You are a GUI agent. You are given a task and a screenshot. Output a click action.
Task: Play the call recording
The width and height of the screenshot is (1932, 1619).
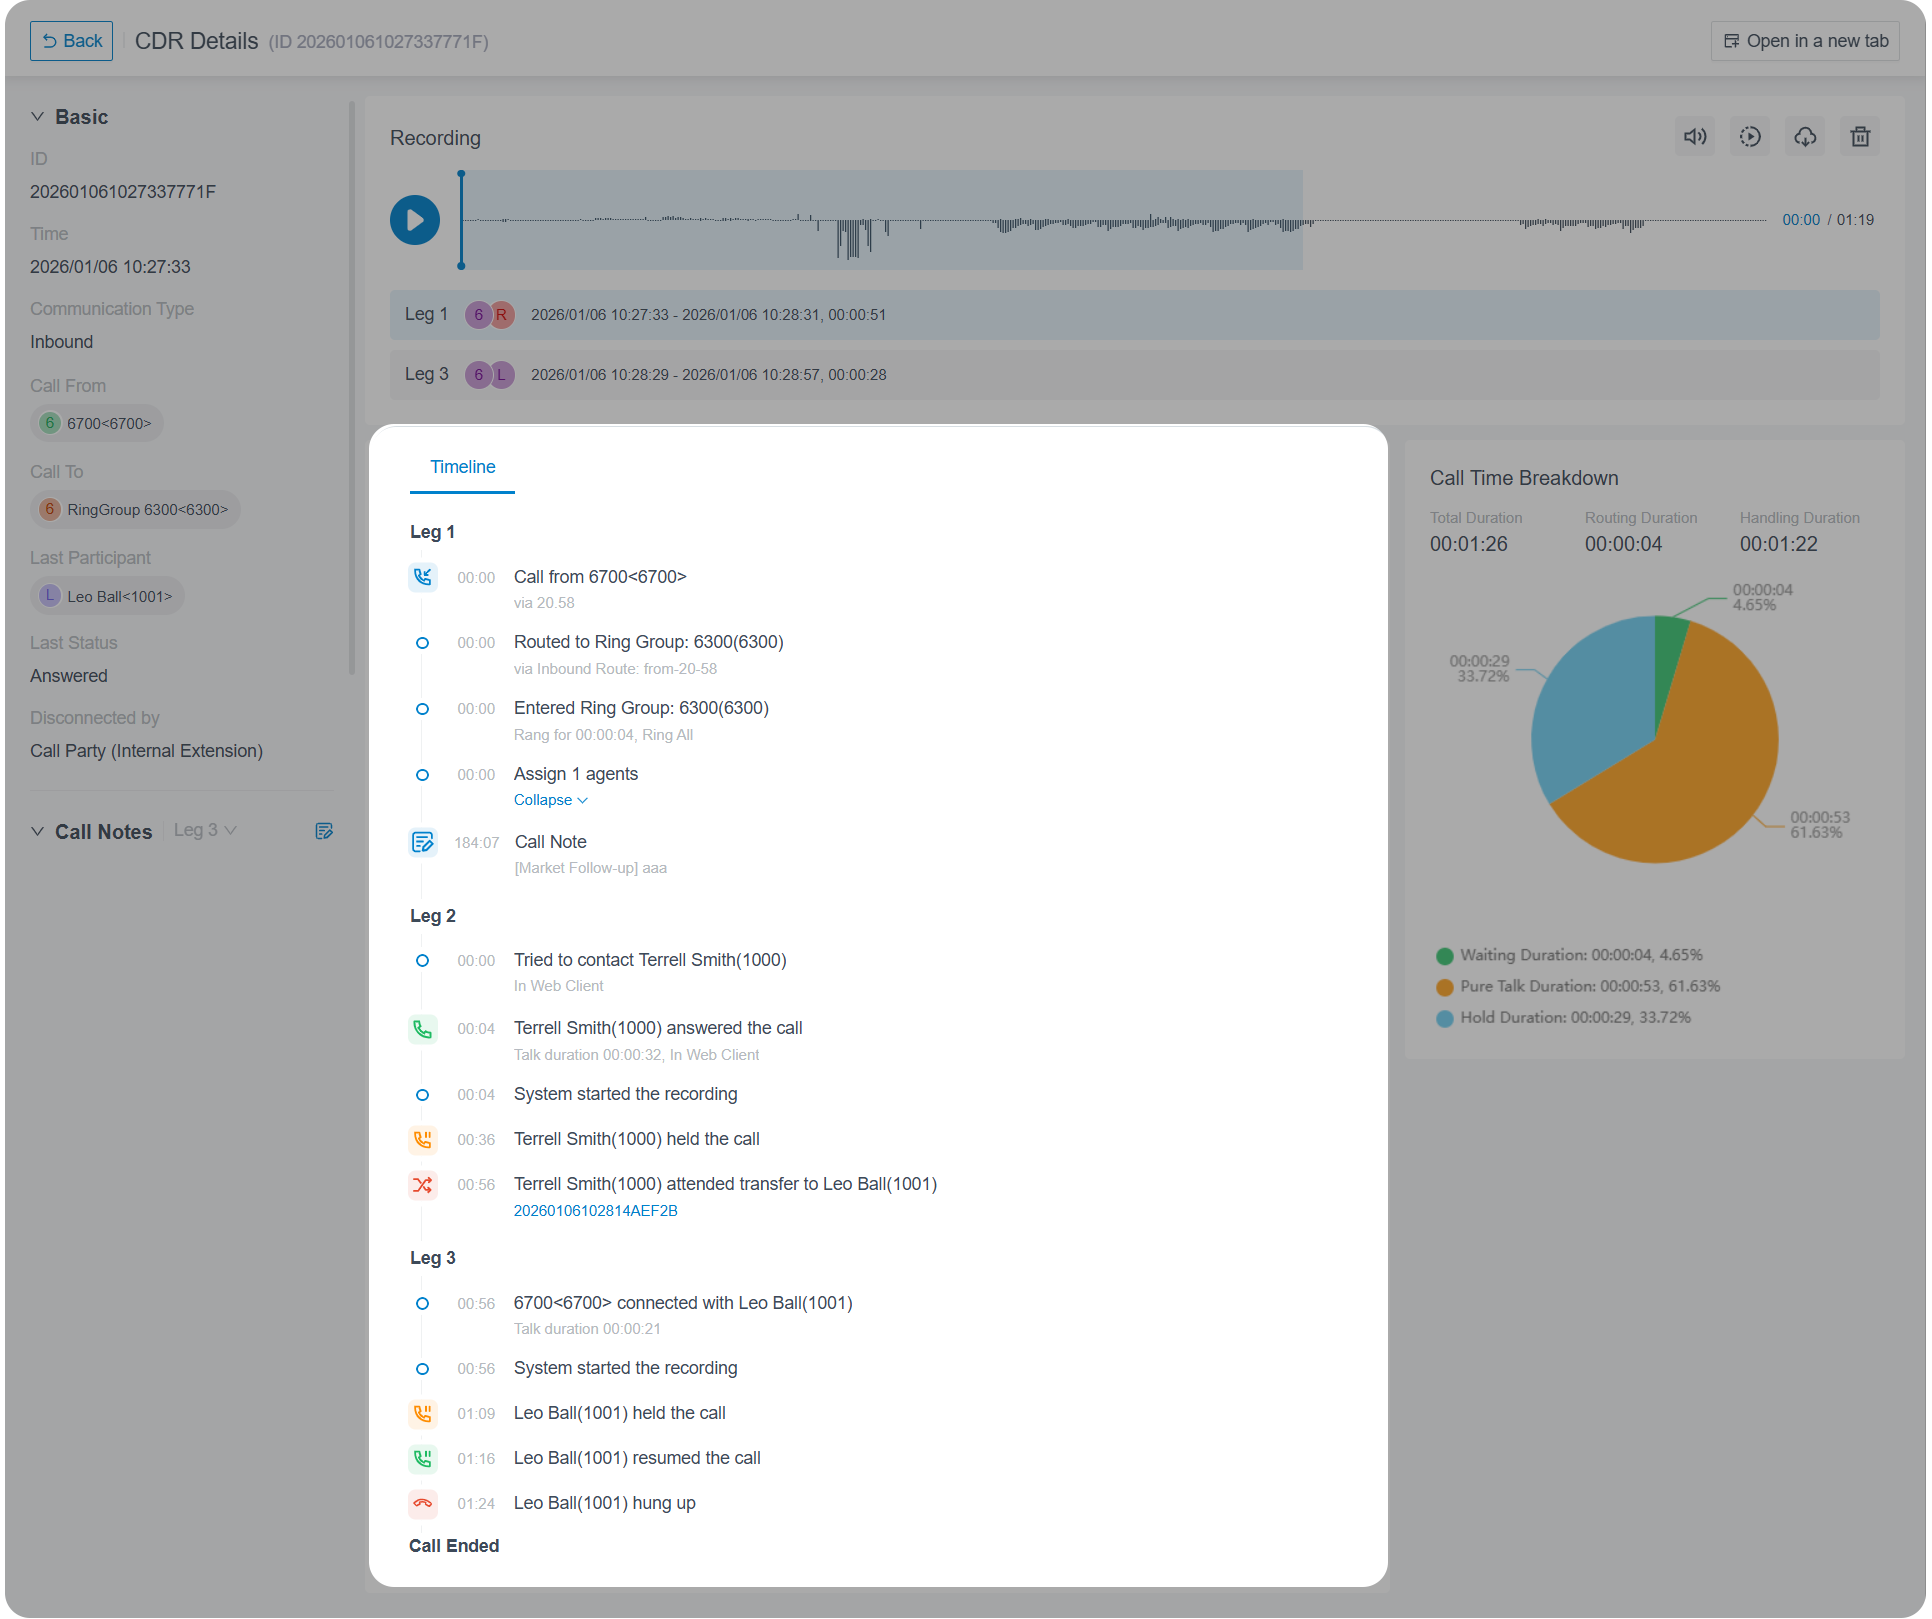(414, 220)
